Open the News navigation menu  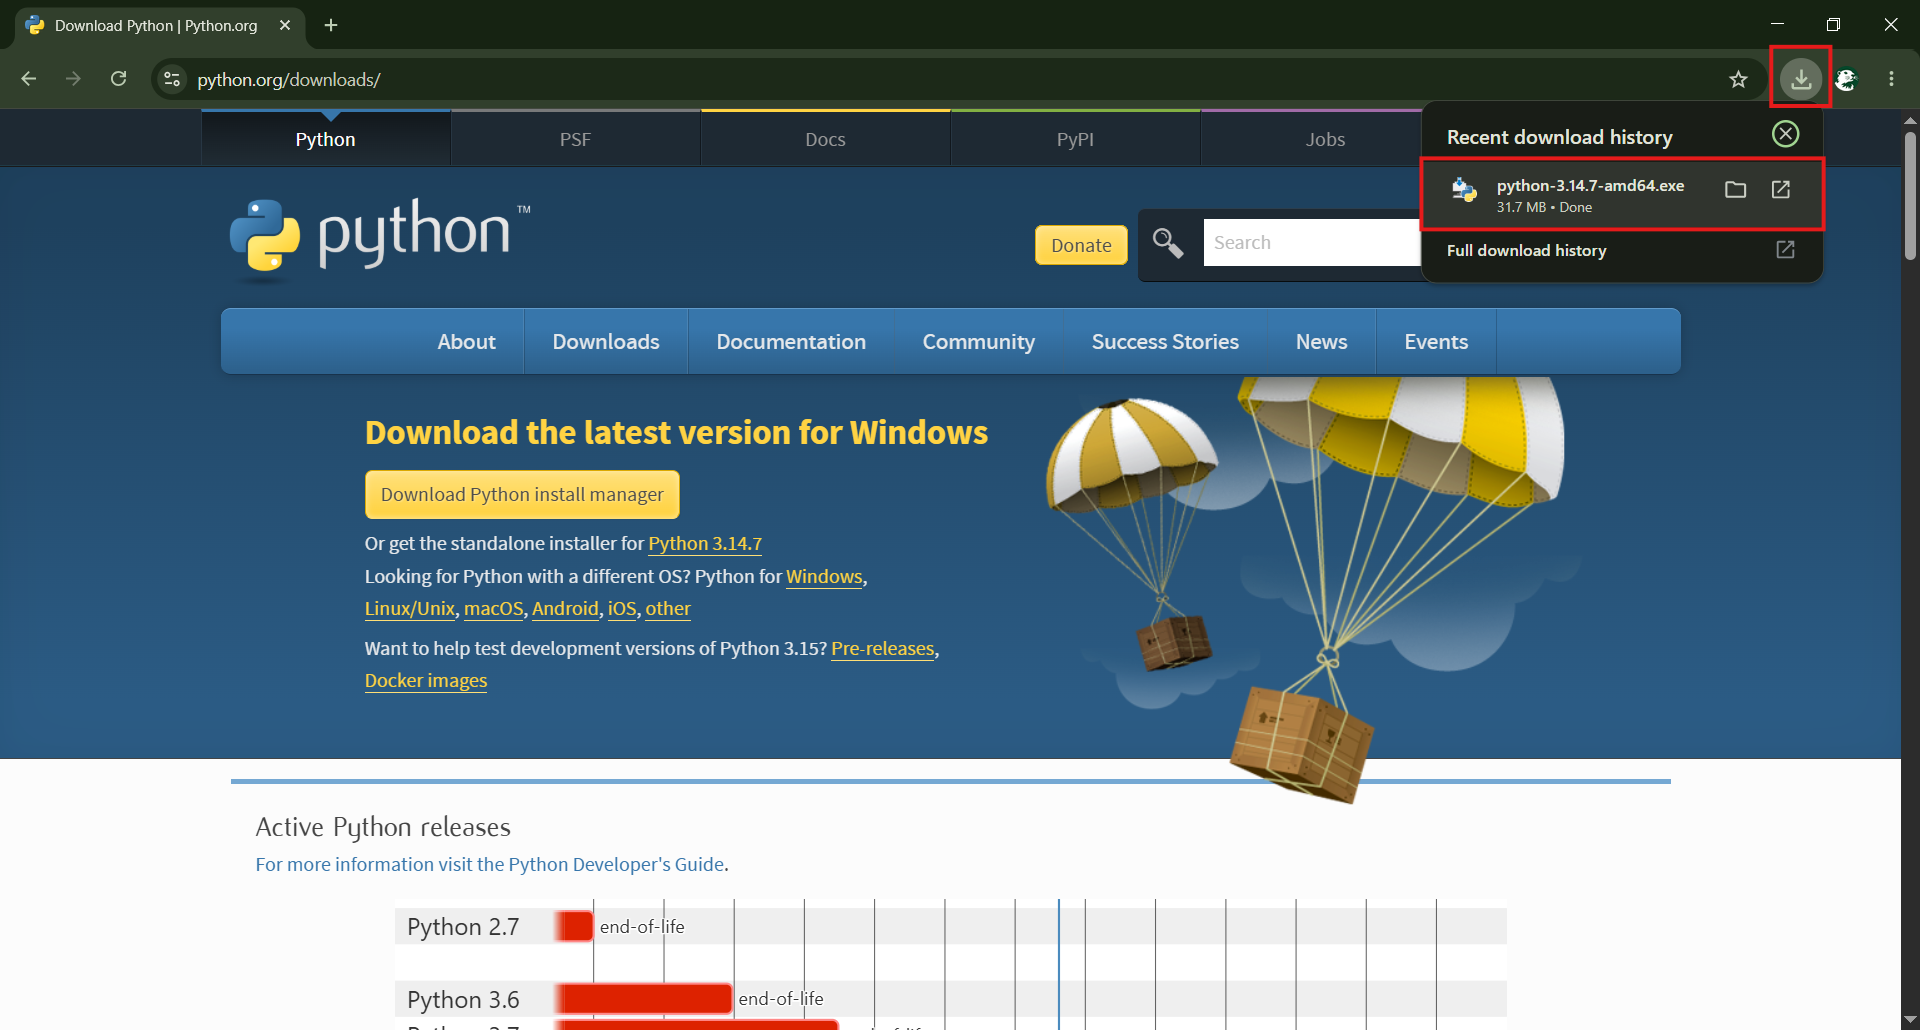point(1321,342)
